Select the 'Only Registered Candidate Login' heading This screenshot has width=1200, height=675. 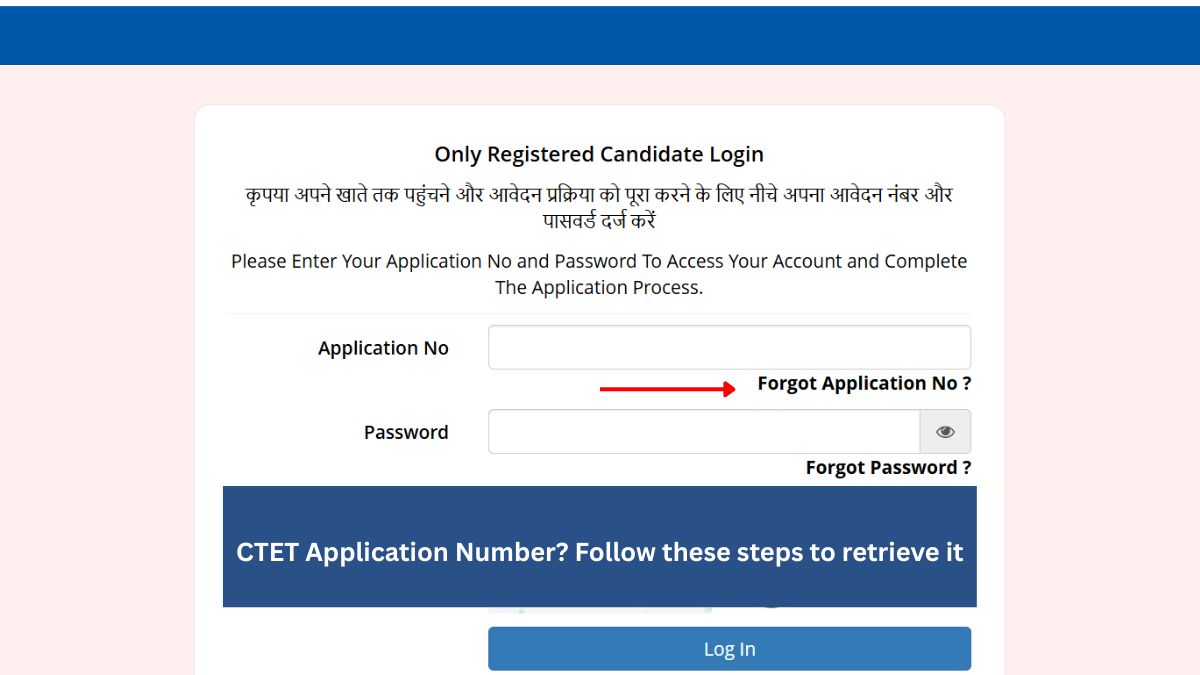tap(599, 154)
